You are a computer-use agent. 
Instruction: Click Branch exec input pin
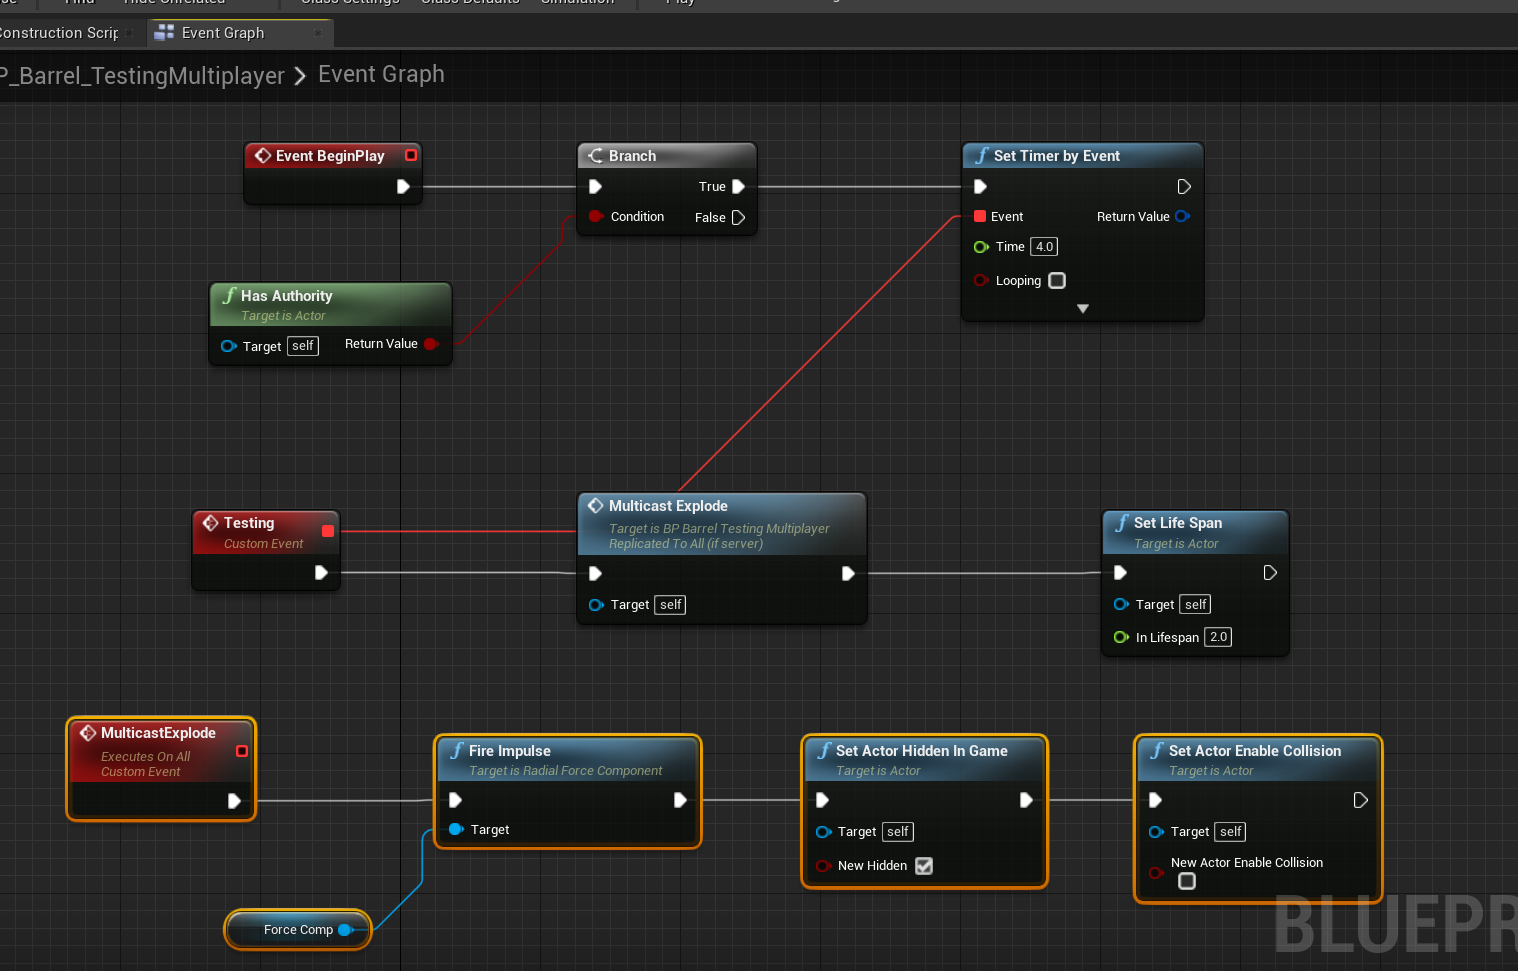(595, 186)
